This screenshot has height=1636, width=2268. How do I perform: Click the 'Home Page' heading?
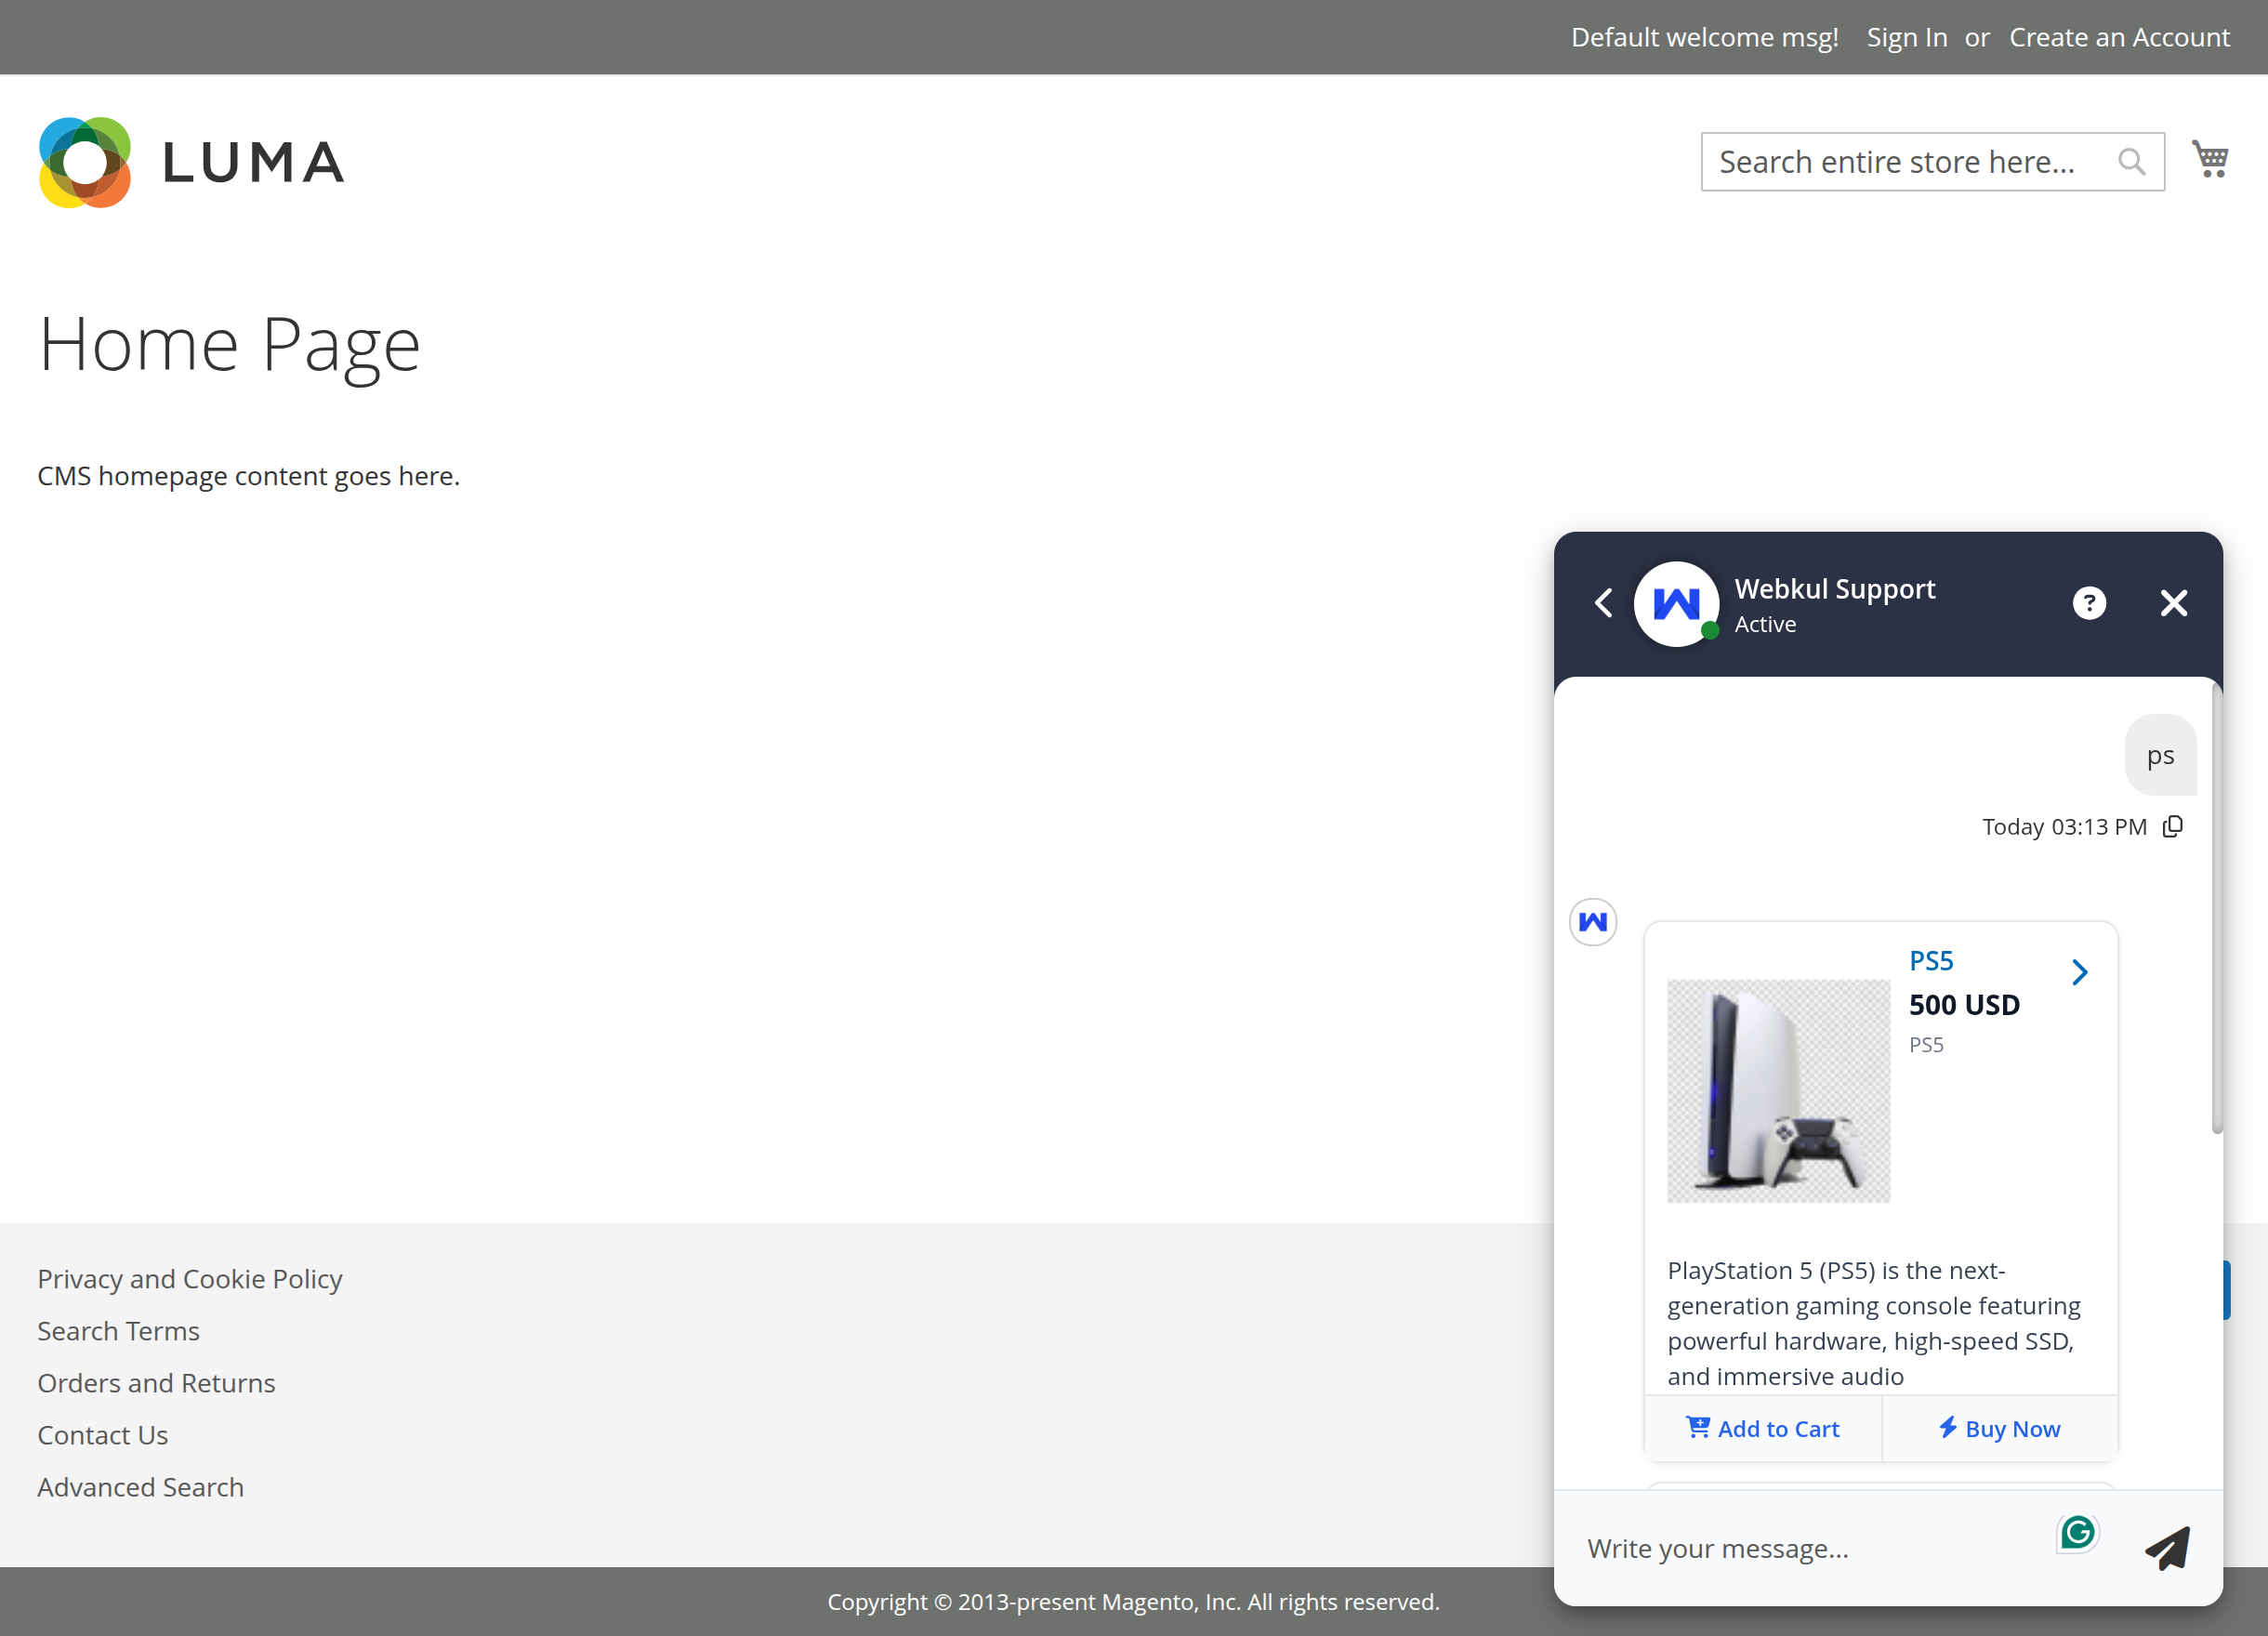tap(229, 345)
